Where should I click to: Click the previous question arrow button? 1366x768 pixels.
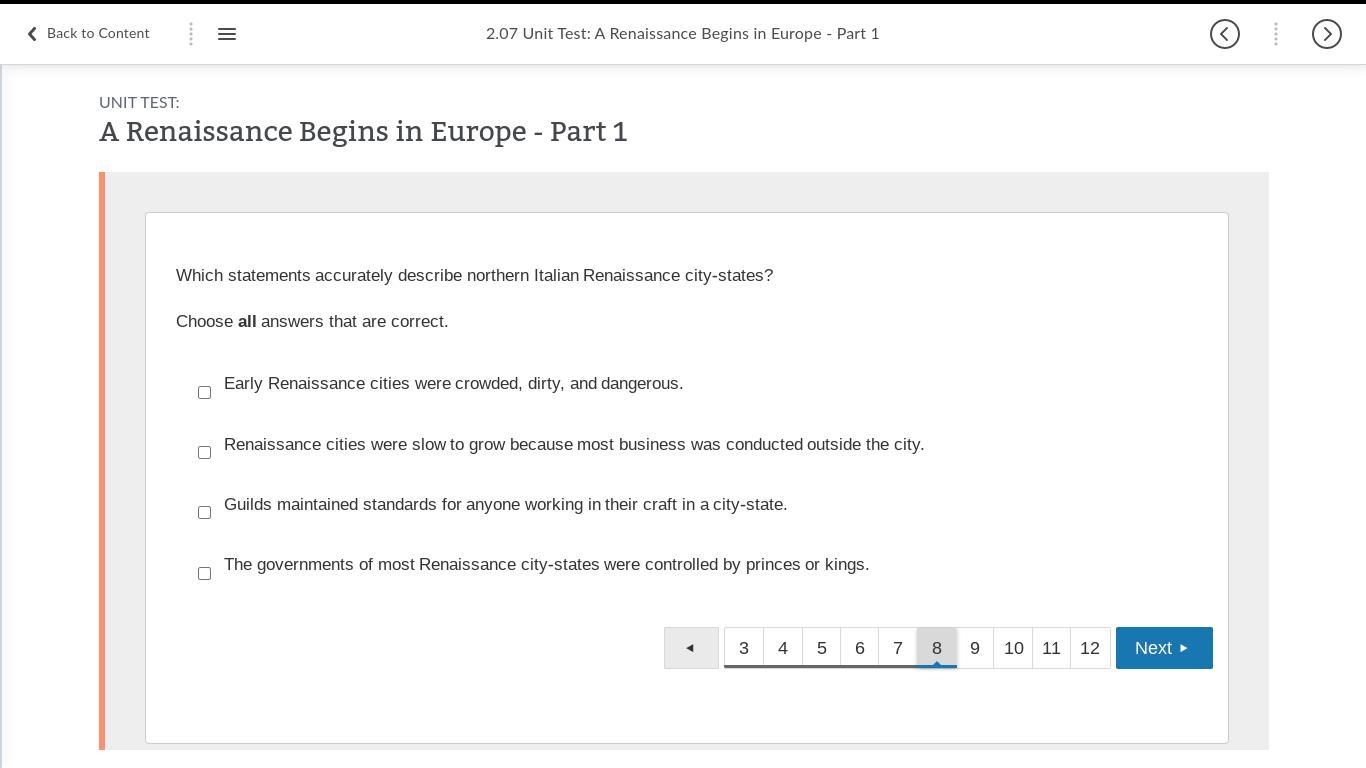coord(691,648)
